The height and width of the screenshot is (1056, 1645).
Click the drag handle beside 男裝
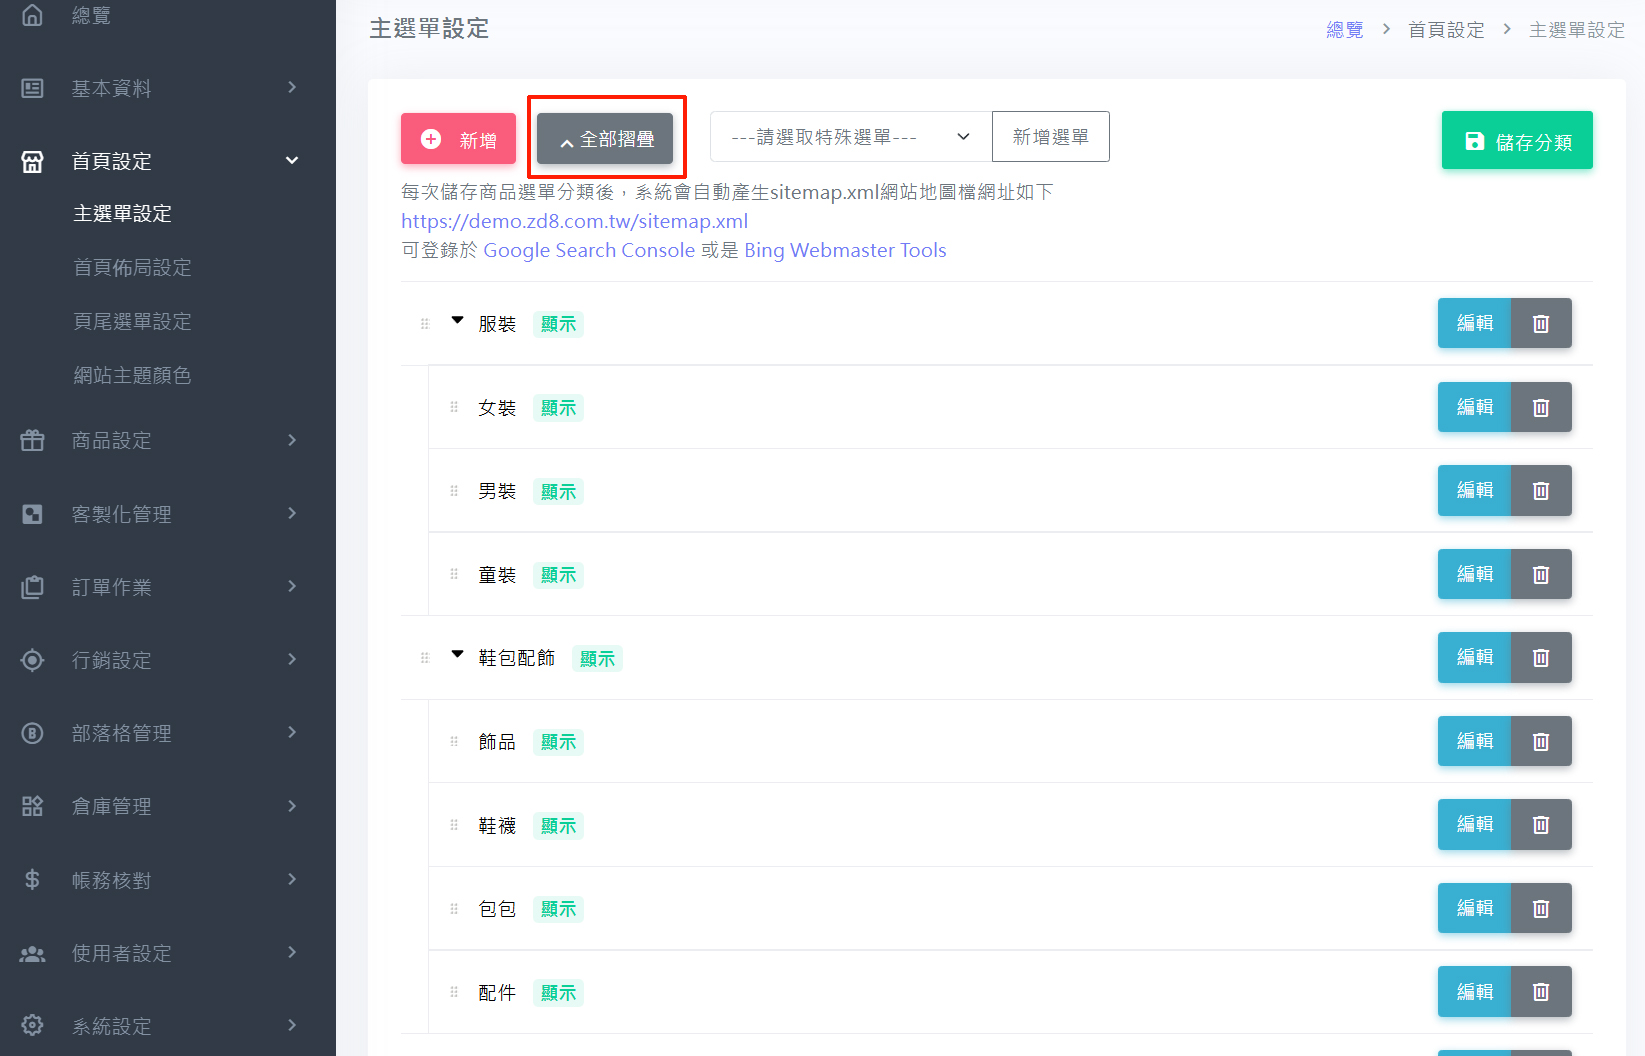(454, 491)
